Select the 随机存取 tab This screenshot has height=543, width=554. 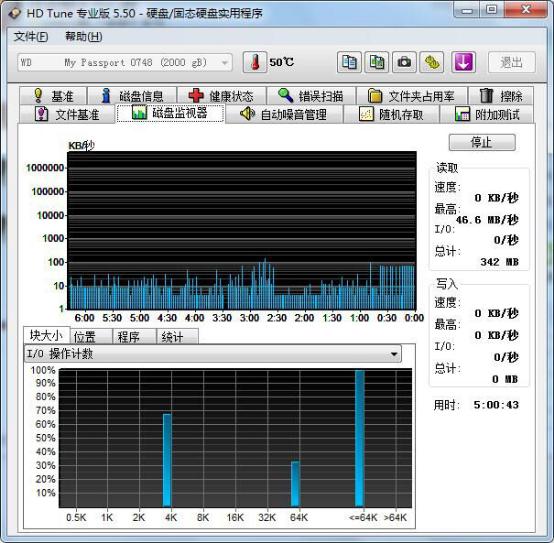pos(391,114)
